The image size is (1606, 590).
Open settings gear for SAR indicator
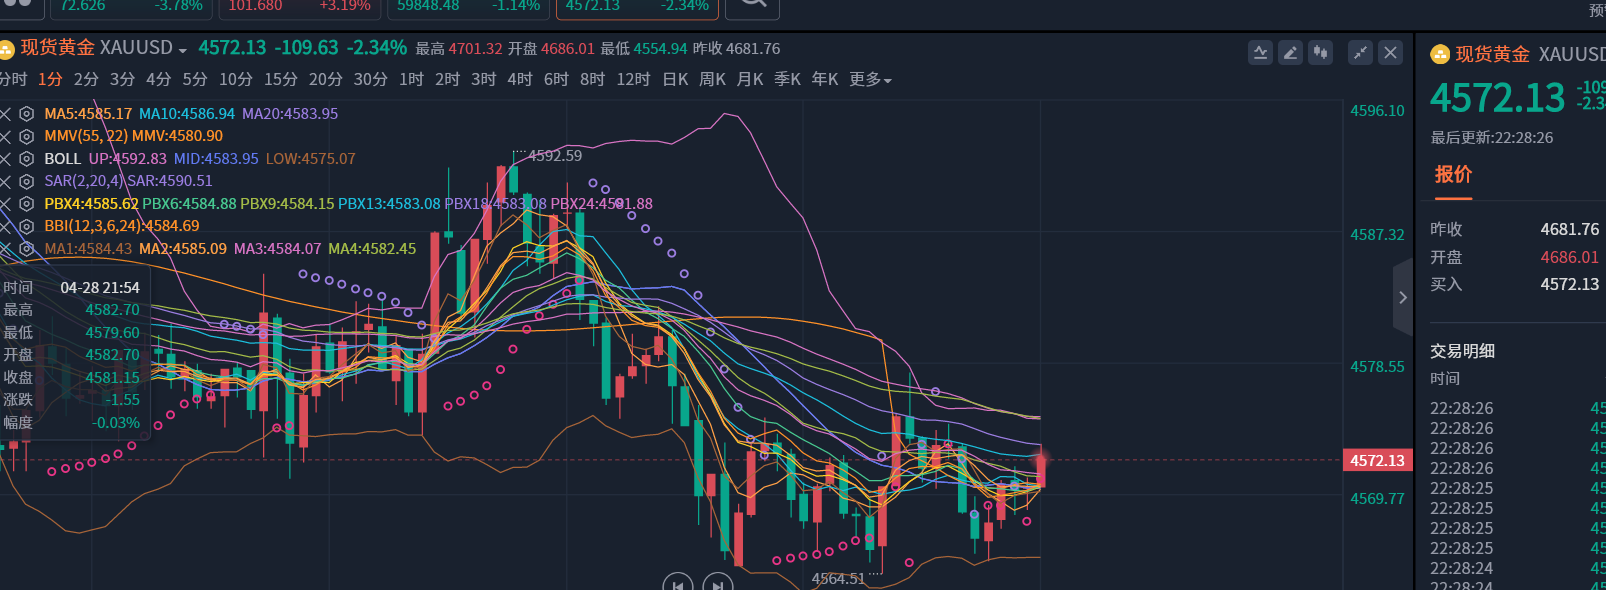pos(27,181)
